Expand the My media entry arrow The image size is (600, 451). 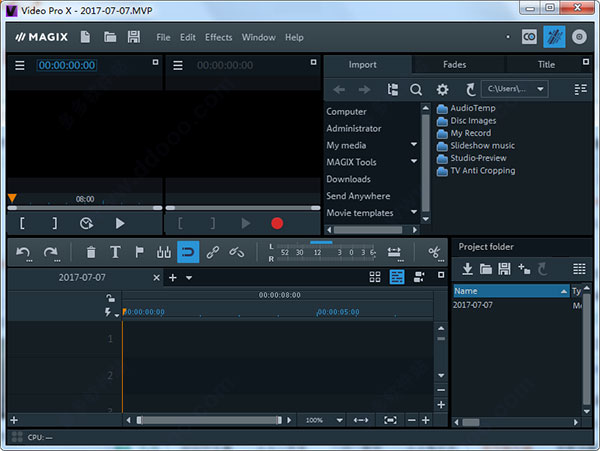click(414, 144)
